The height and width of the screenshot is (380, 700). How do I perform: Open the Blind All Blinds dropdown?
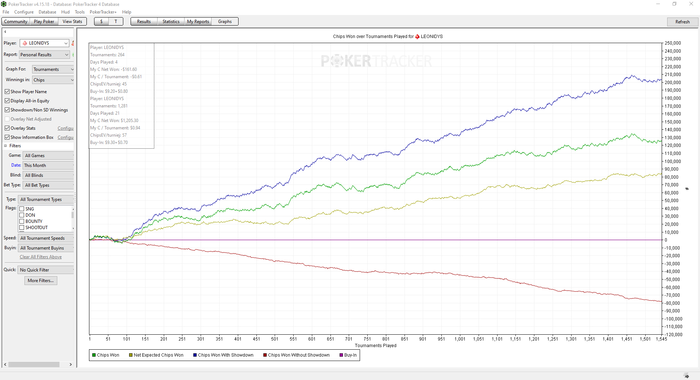[x=48, y=175]
